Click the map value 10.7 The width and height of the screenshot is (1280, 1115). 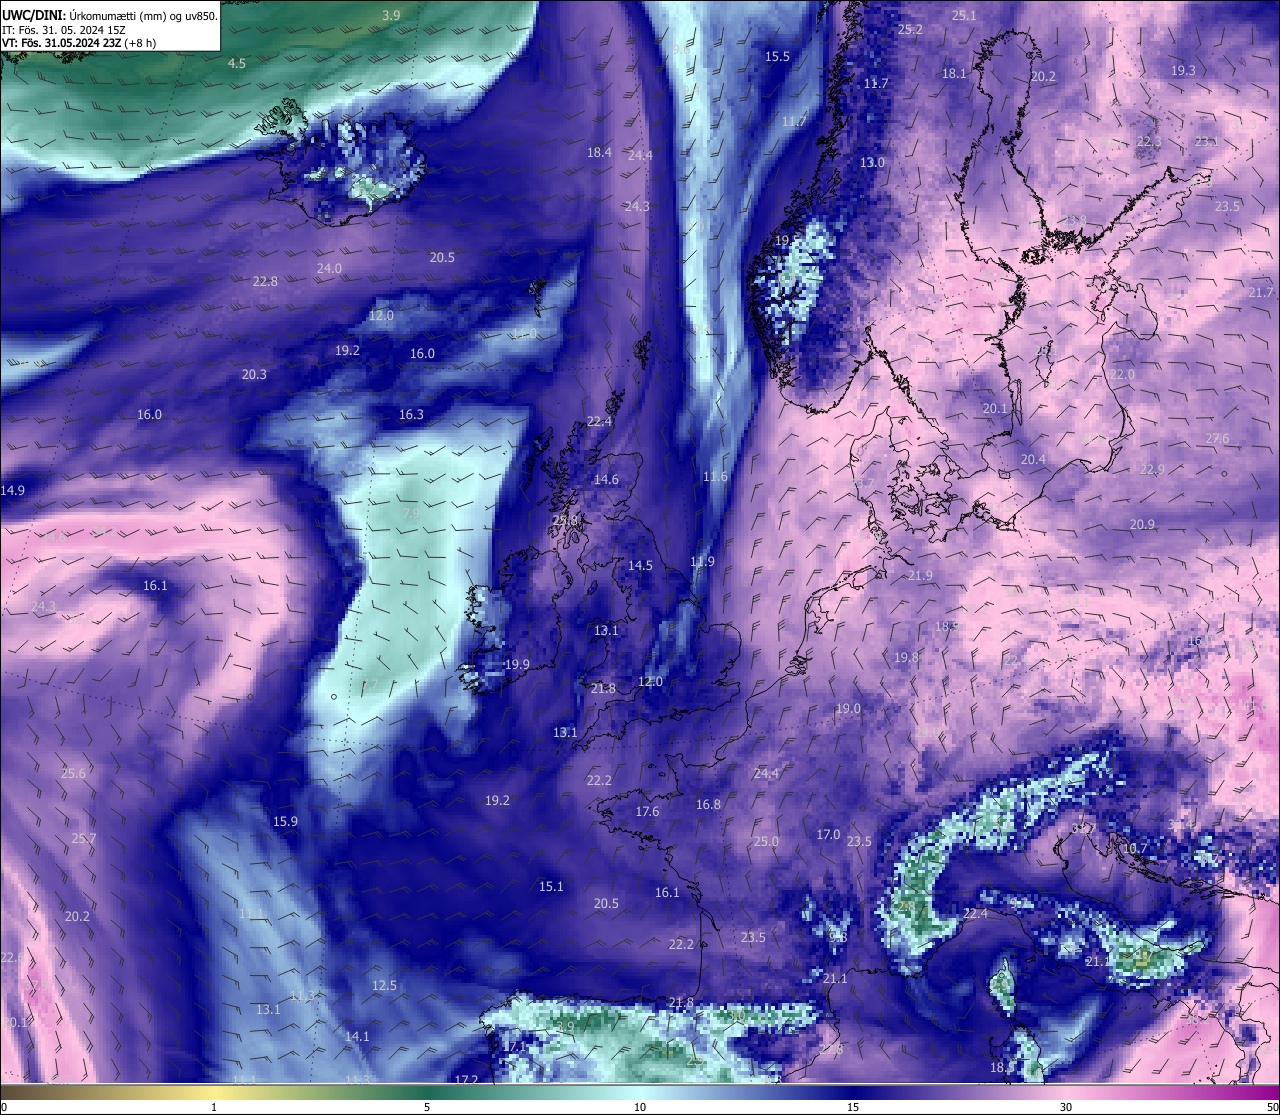(x=1135, y=849)
